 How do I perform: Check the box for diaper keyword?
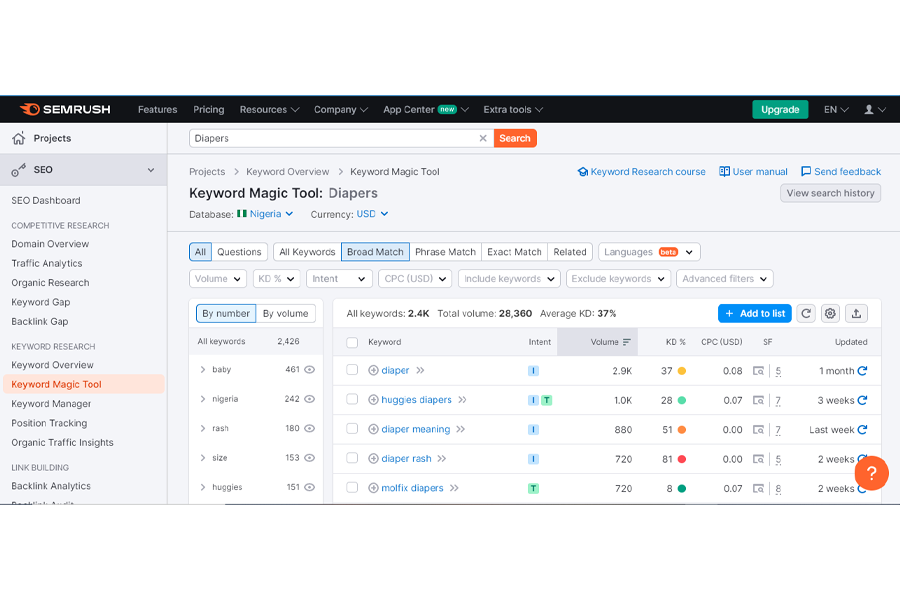point(352,370)
